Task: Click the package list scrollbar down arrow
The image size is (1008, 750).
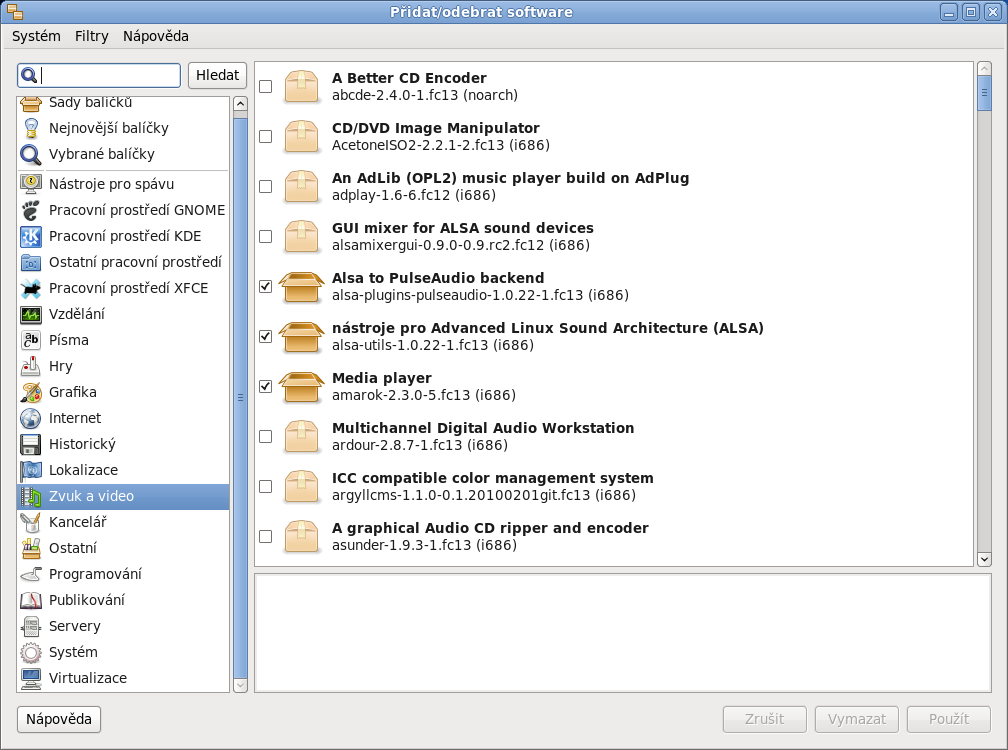Action: [x=984, y=559]
